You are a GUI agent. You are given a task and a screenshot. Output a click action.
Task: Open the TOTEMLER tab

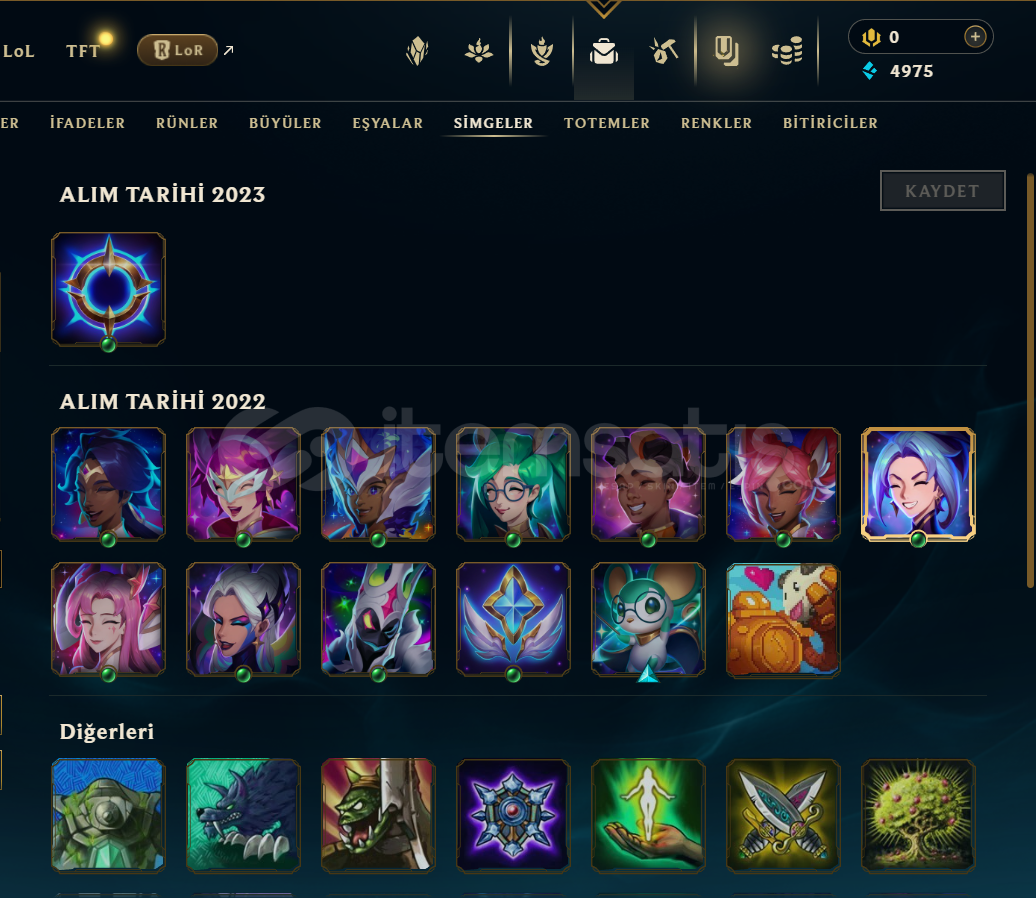607,123
